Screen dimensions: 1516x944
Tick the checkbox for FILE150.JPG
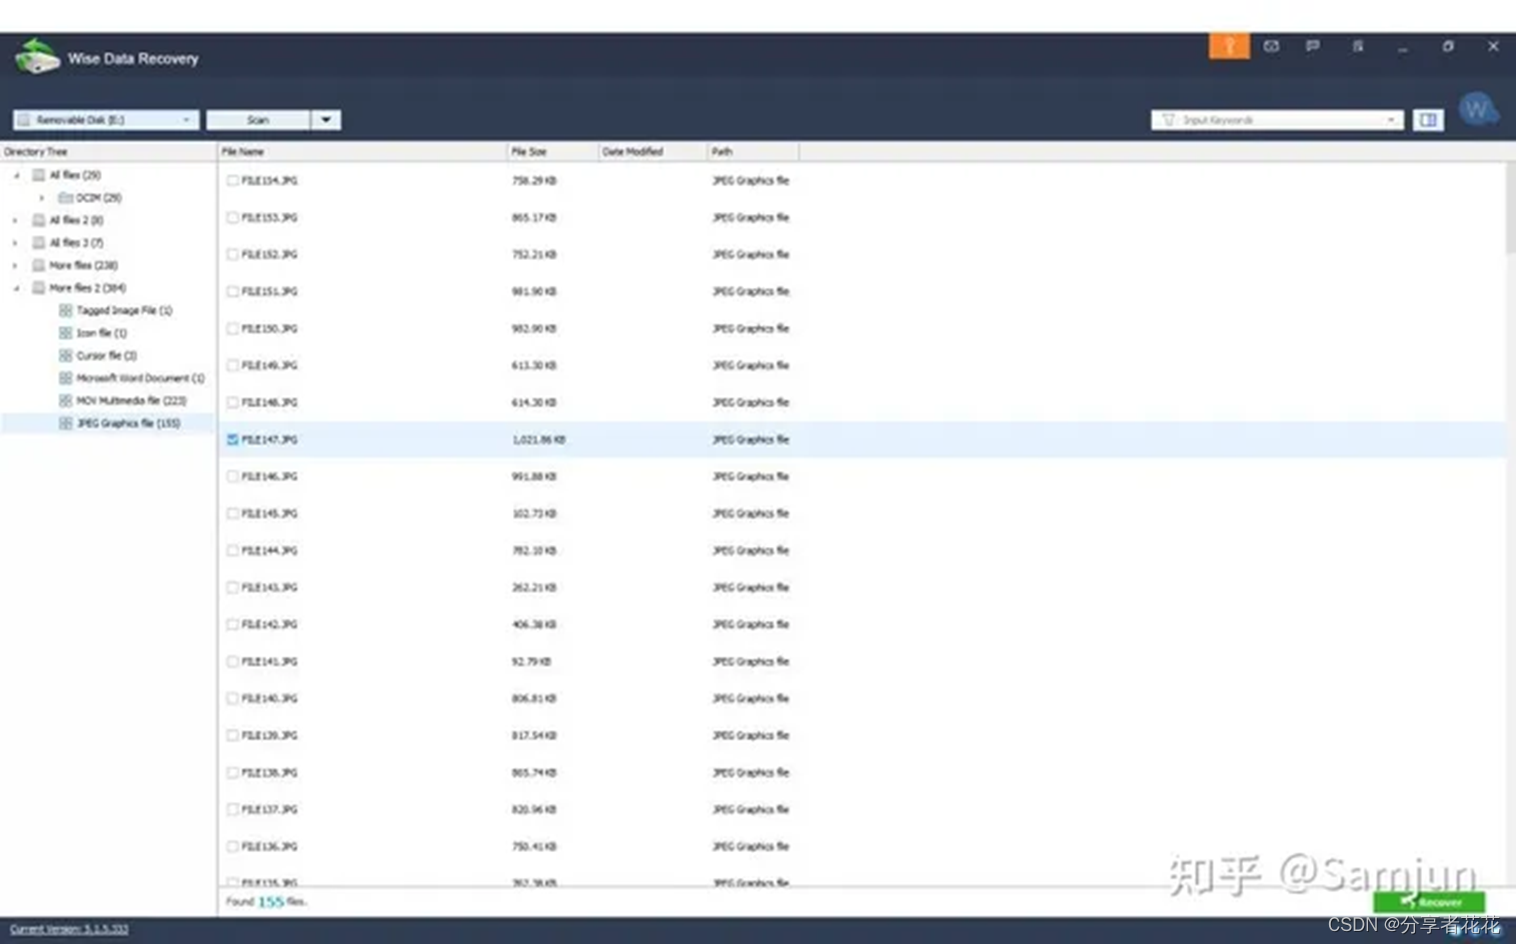232,329
